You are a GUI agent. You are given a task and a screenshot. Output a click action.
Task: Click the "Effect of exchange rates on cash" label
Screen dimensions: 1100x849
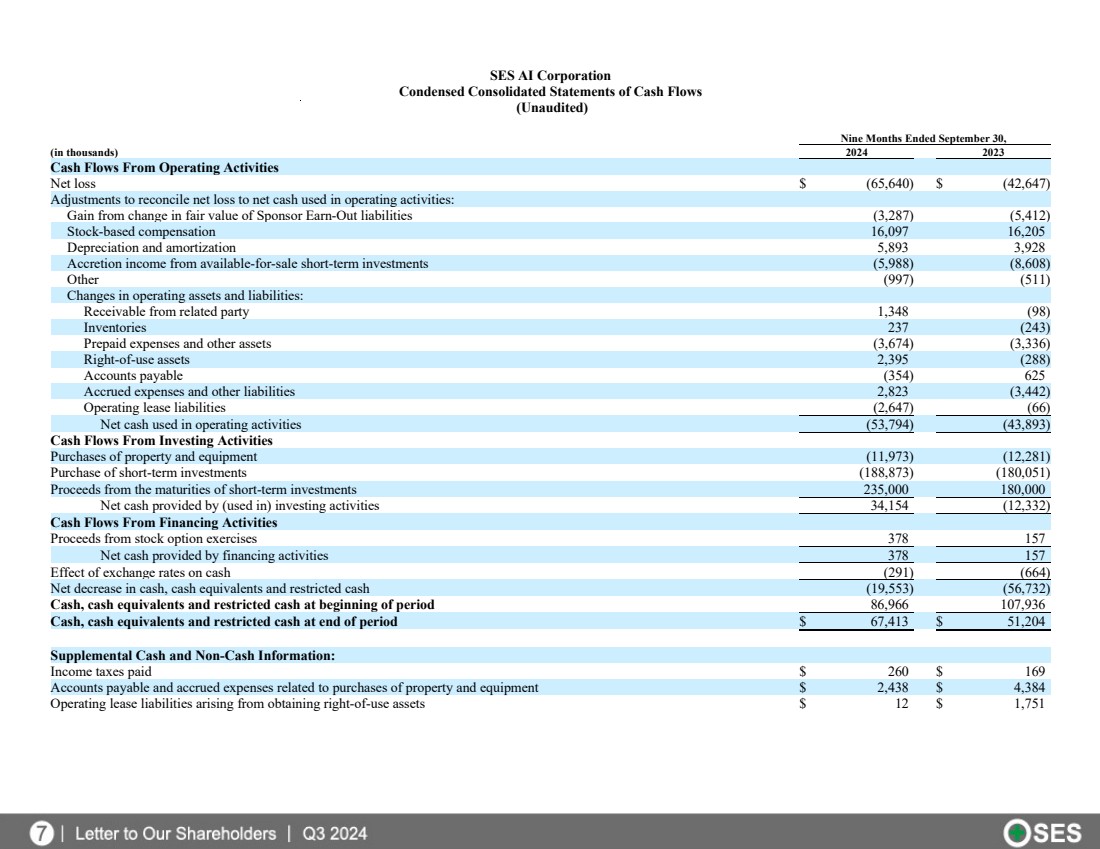[x=140, y=573]
